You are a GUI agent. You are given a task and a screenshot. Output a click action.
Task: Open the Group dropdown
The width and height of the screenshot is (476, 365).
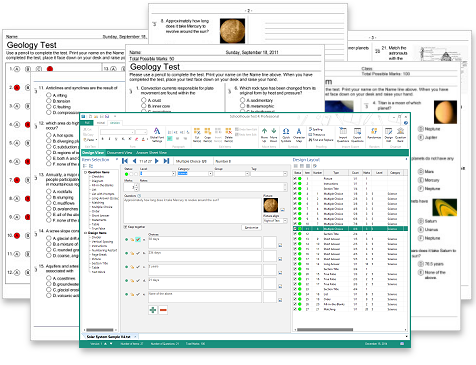(247, 174)
